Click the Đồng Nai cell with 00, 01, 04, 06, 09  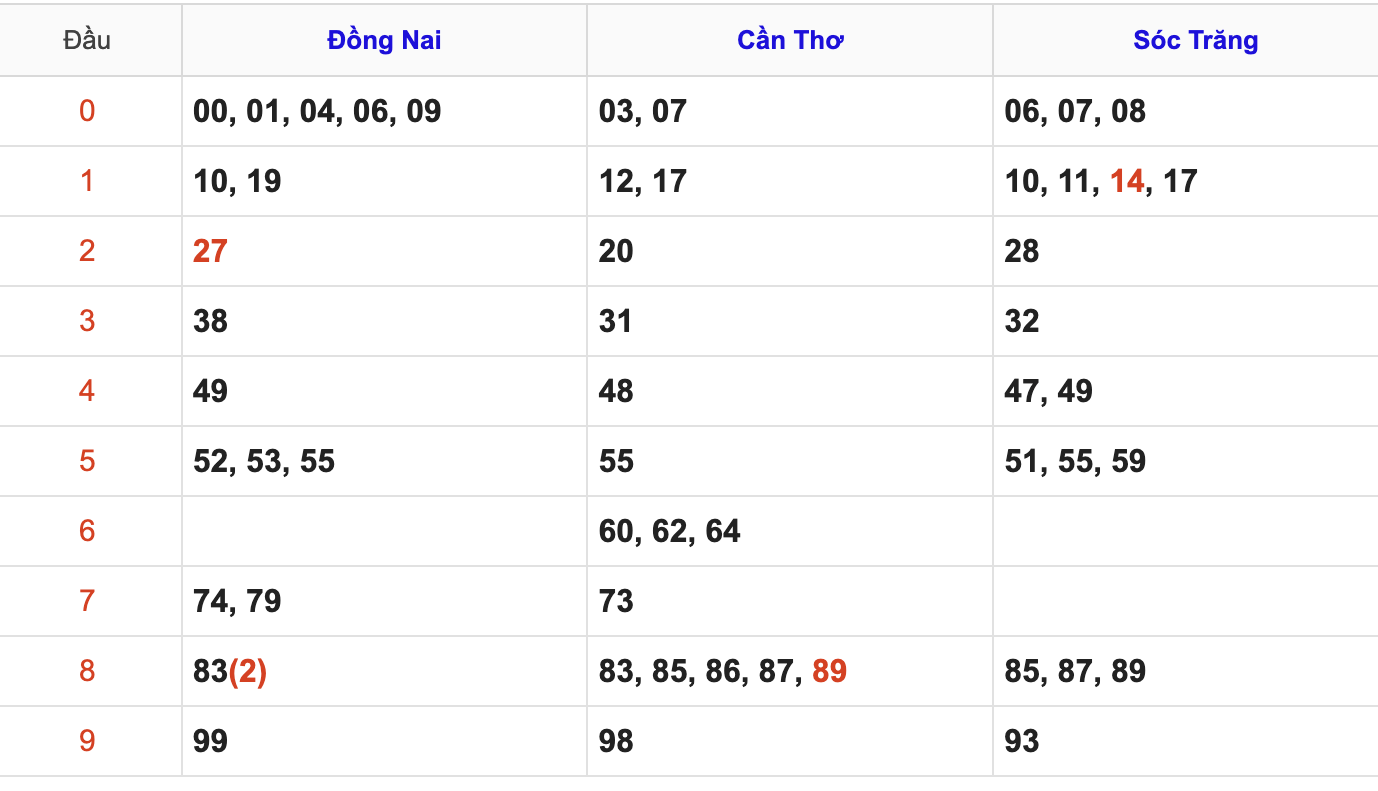point(317,111)
